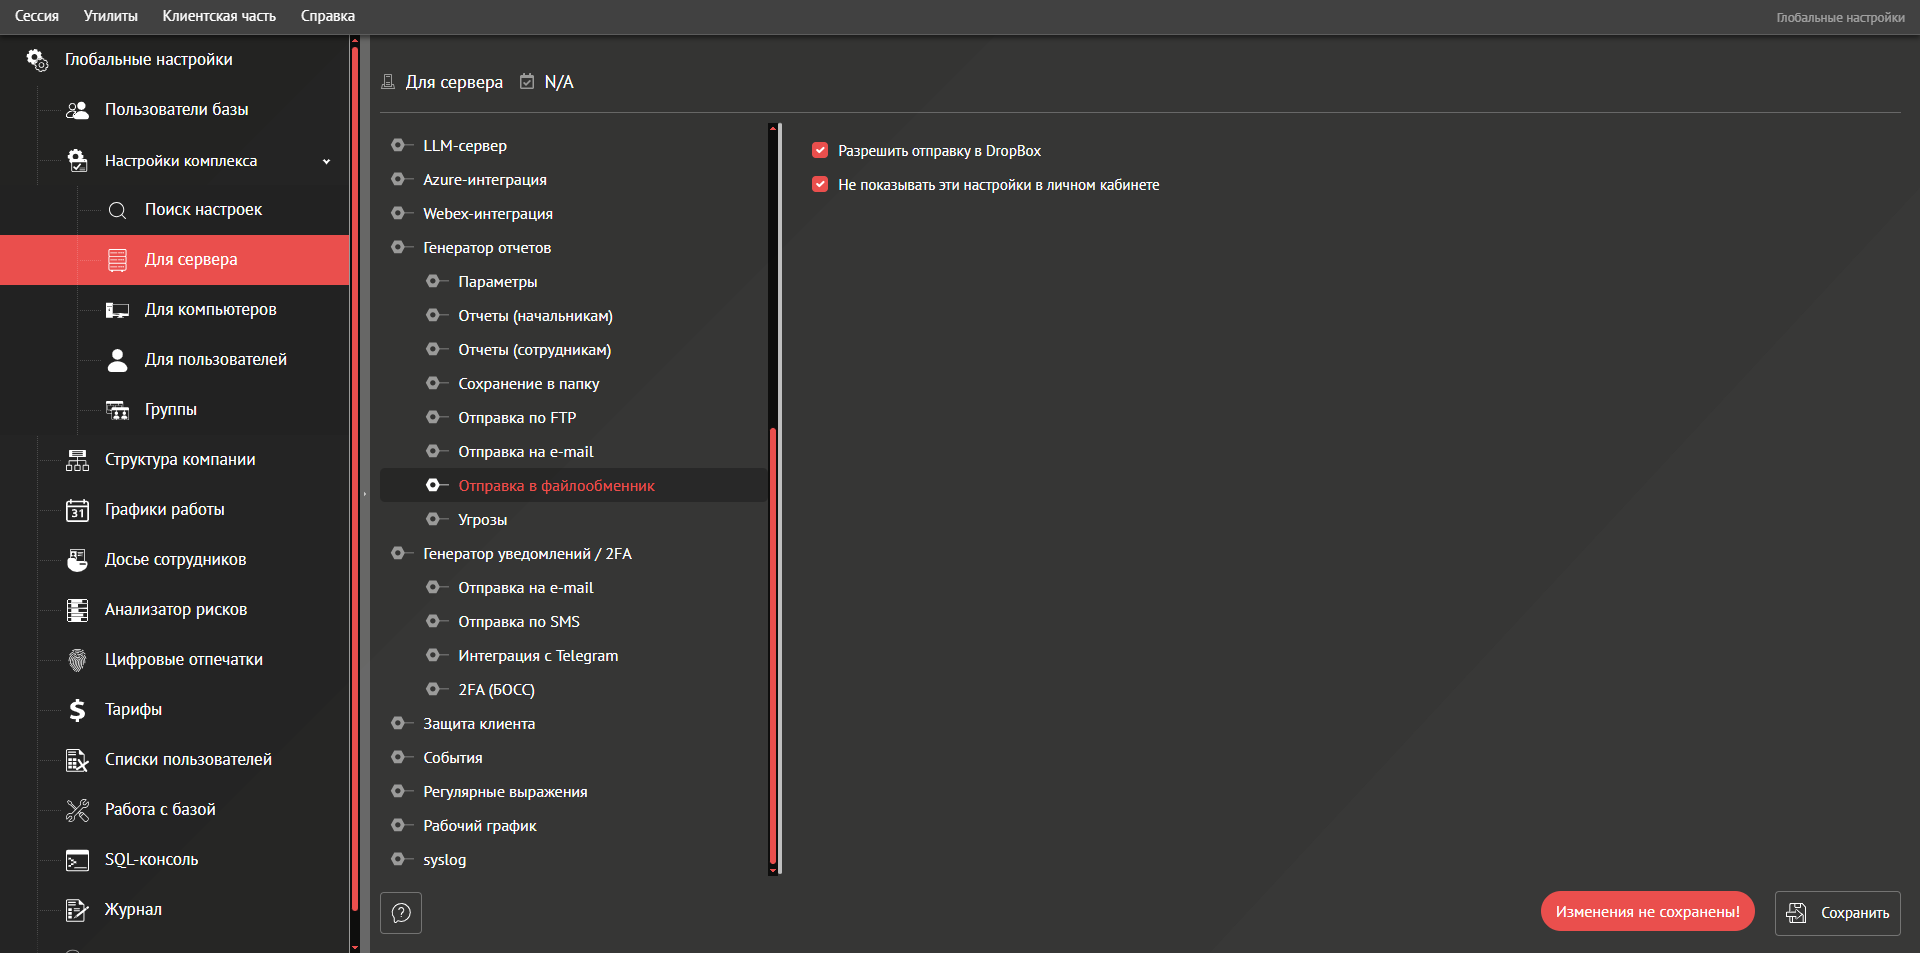The height and width of the screenshot is (953, 1920).
Task: Click the SQL console icon
Action: point(77,860)
